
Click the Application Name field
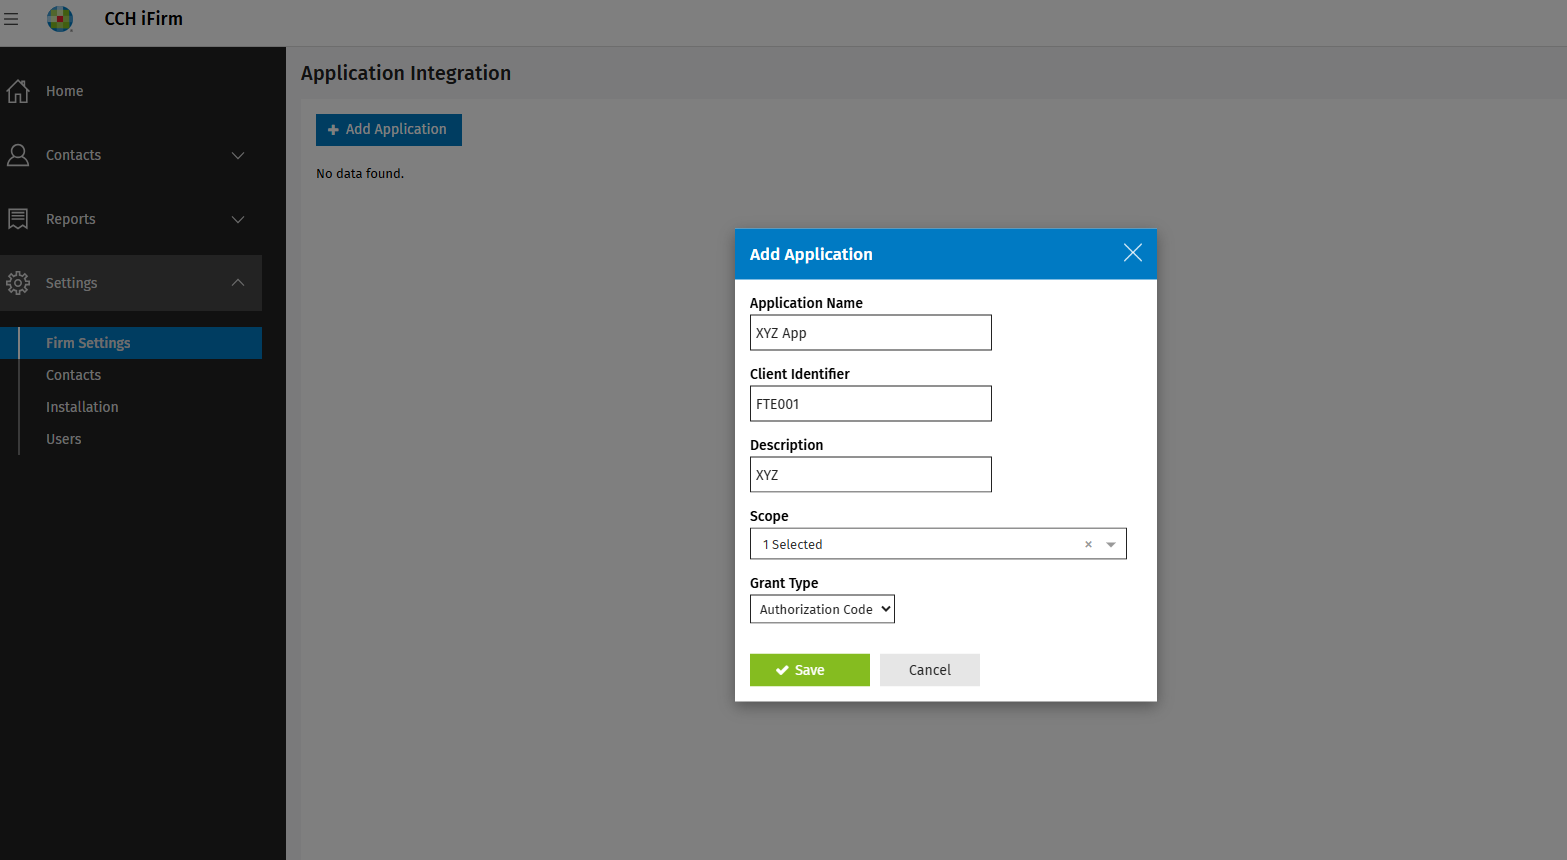871,333
